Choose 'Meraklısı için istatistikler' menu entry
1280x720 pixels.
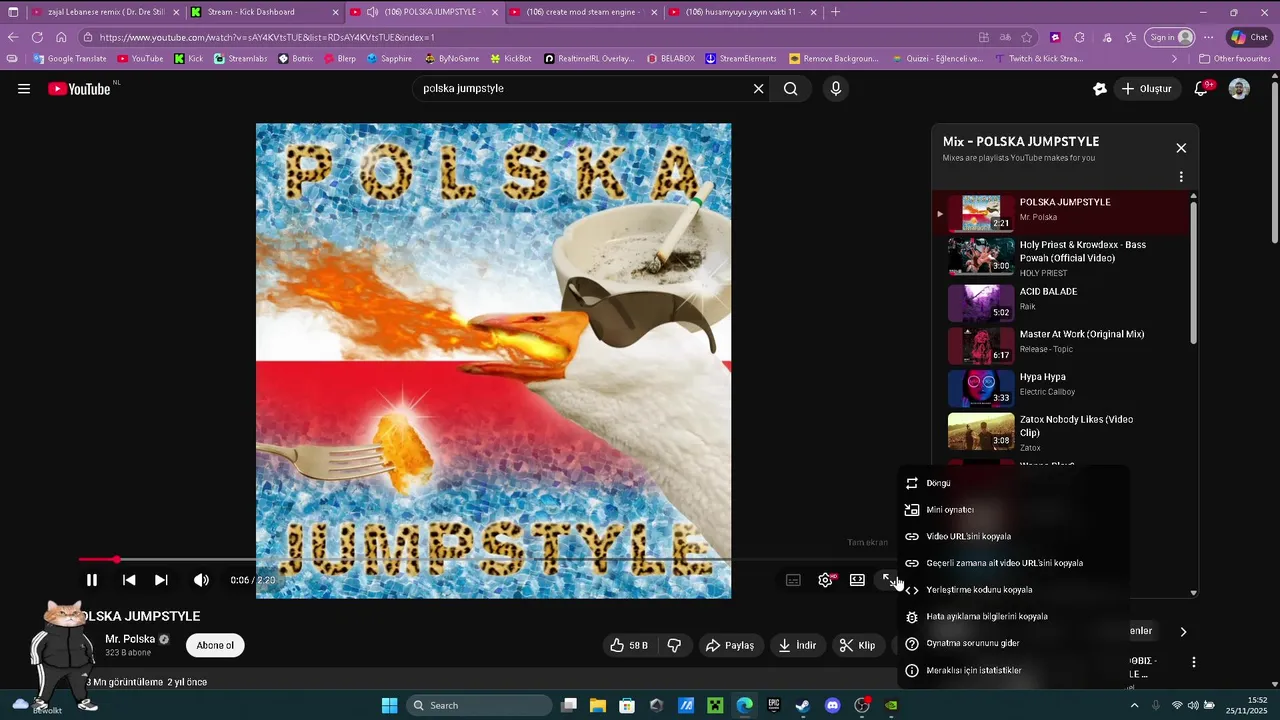(x=1013, y=671)
